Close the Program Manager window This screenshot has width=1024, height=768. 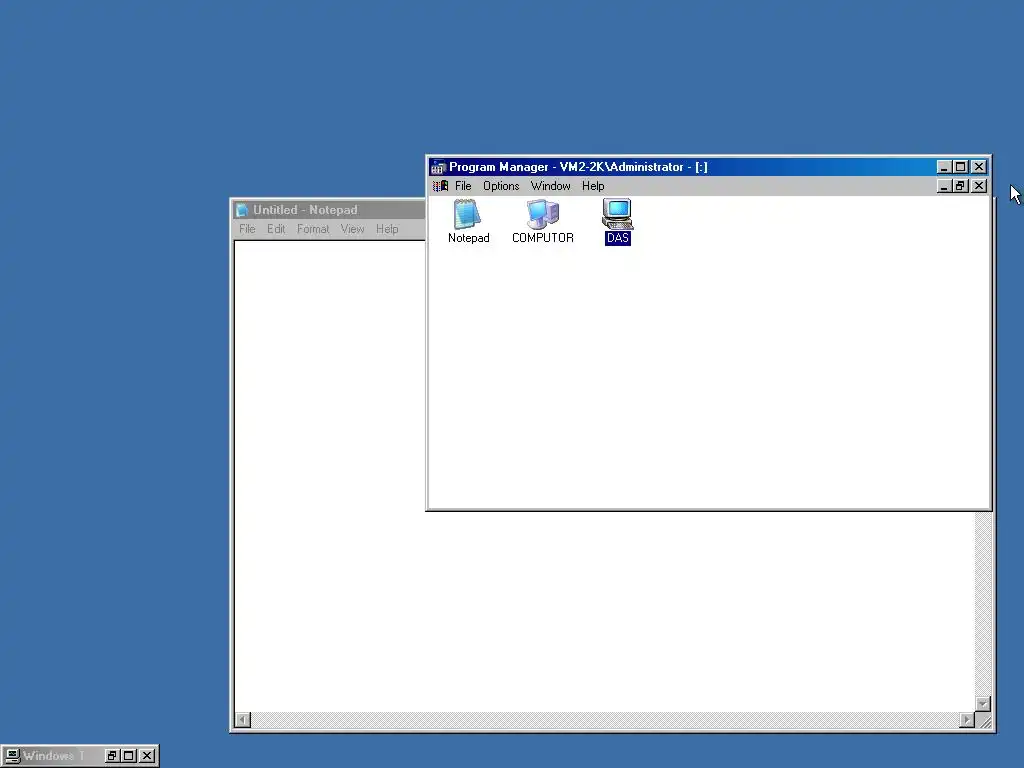(x=979, y=167)
